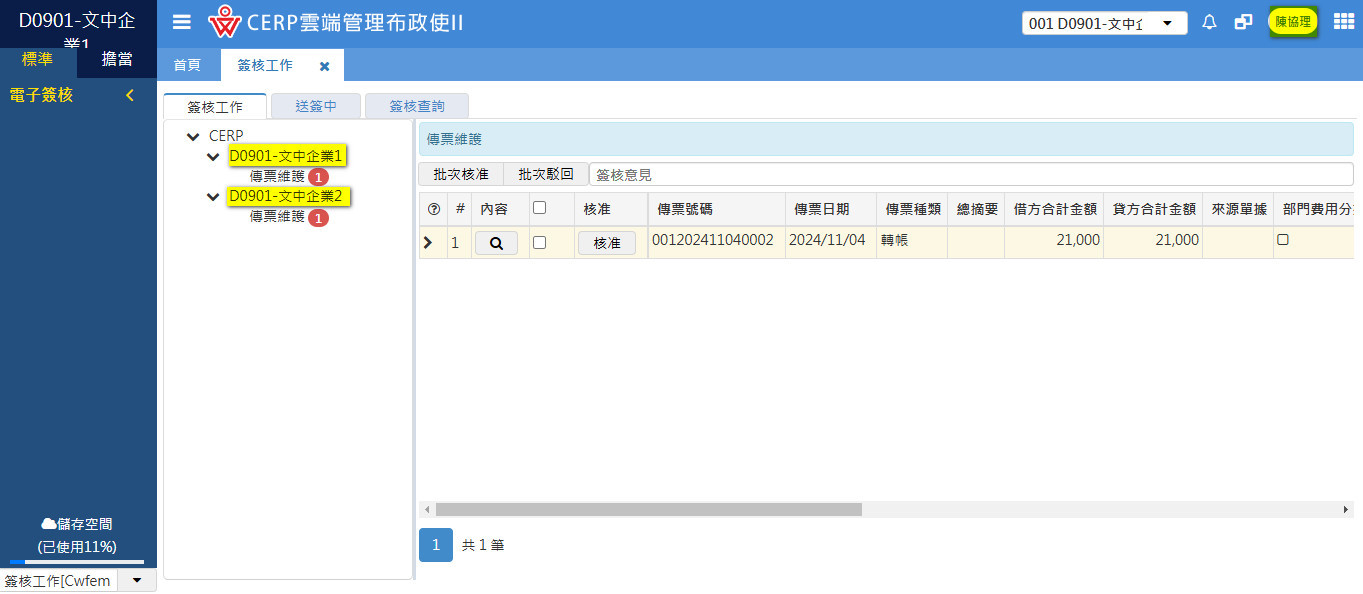This screenshot has height=594, width=1363.
Task: Click the scrollbar left arrow
Action: [426, 510]
